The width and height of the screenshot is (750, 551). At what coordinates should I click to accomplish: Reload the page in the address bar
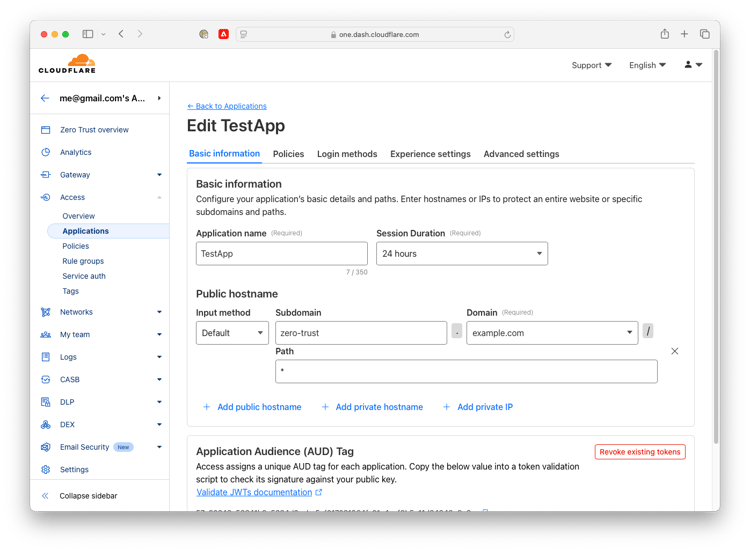(507, 34)
